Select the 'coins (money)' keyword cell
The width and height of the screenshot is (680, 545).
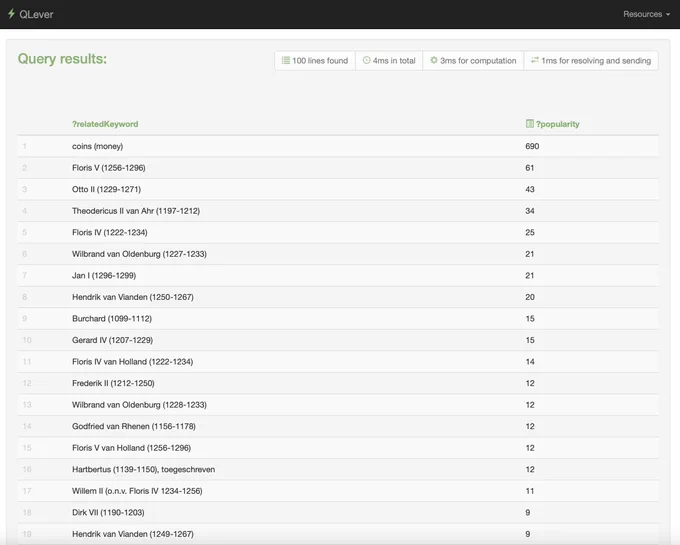pyautogui.click(x=98, y=146)
